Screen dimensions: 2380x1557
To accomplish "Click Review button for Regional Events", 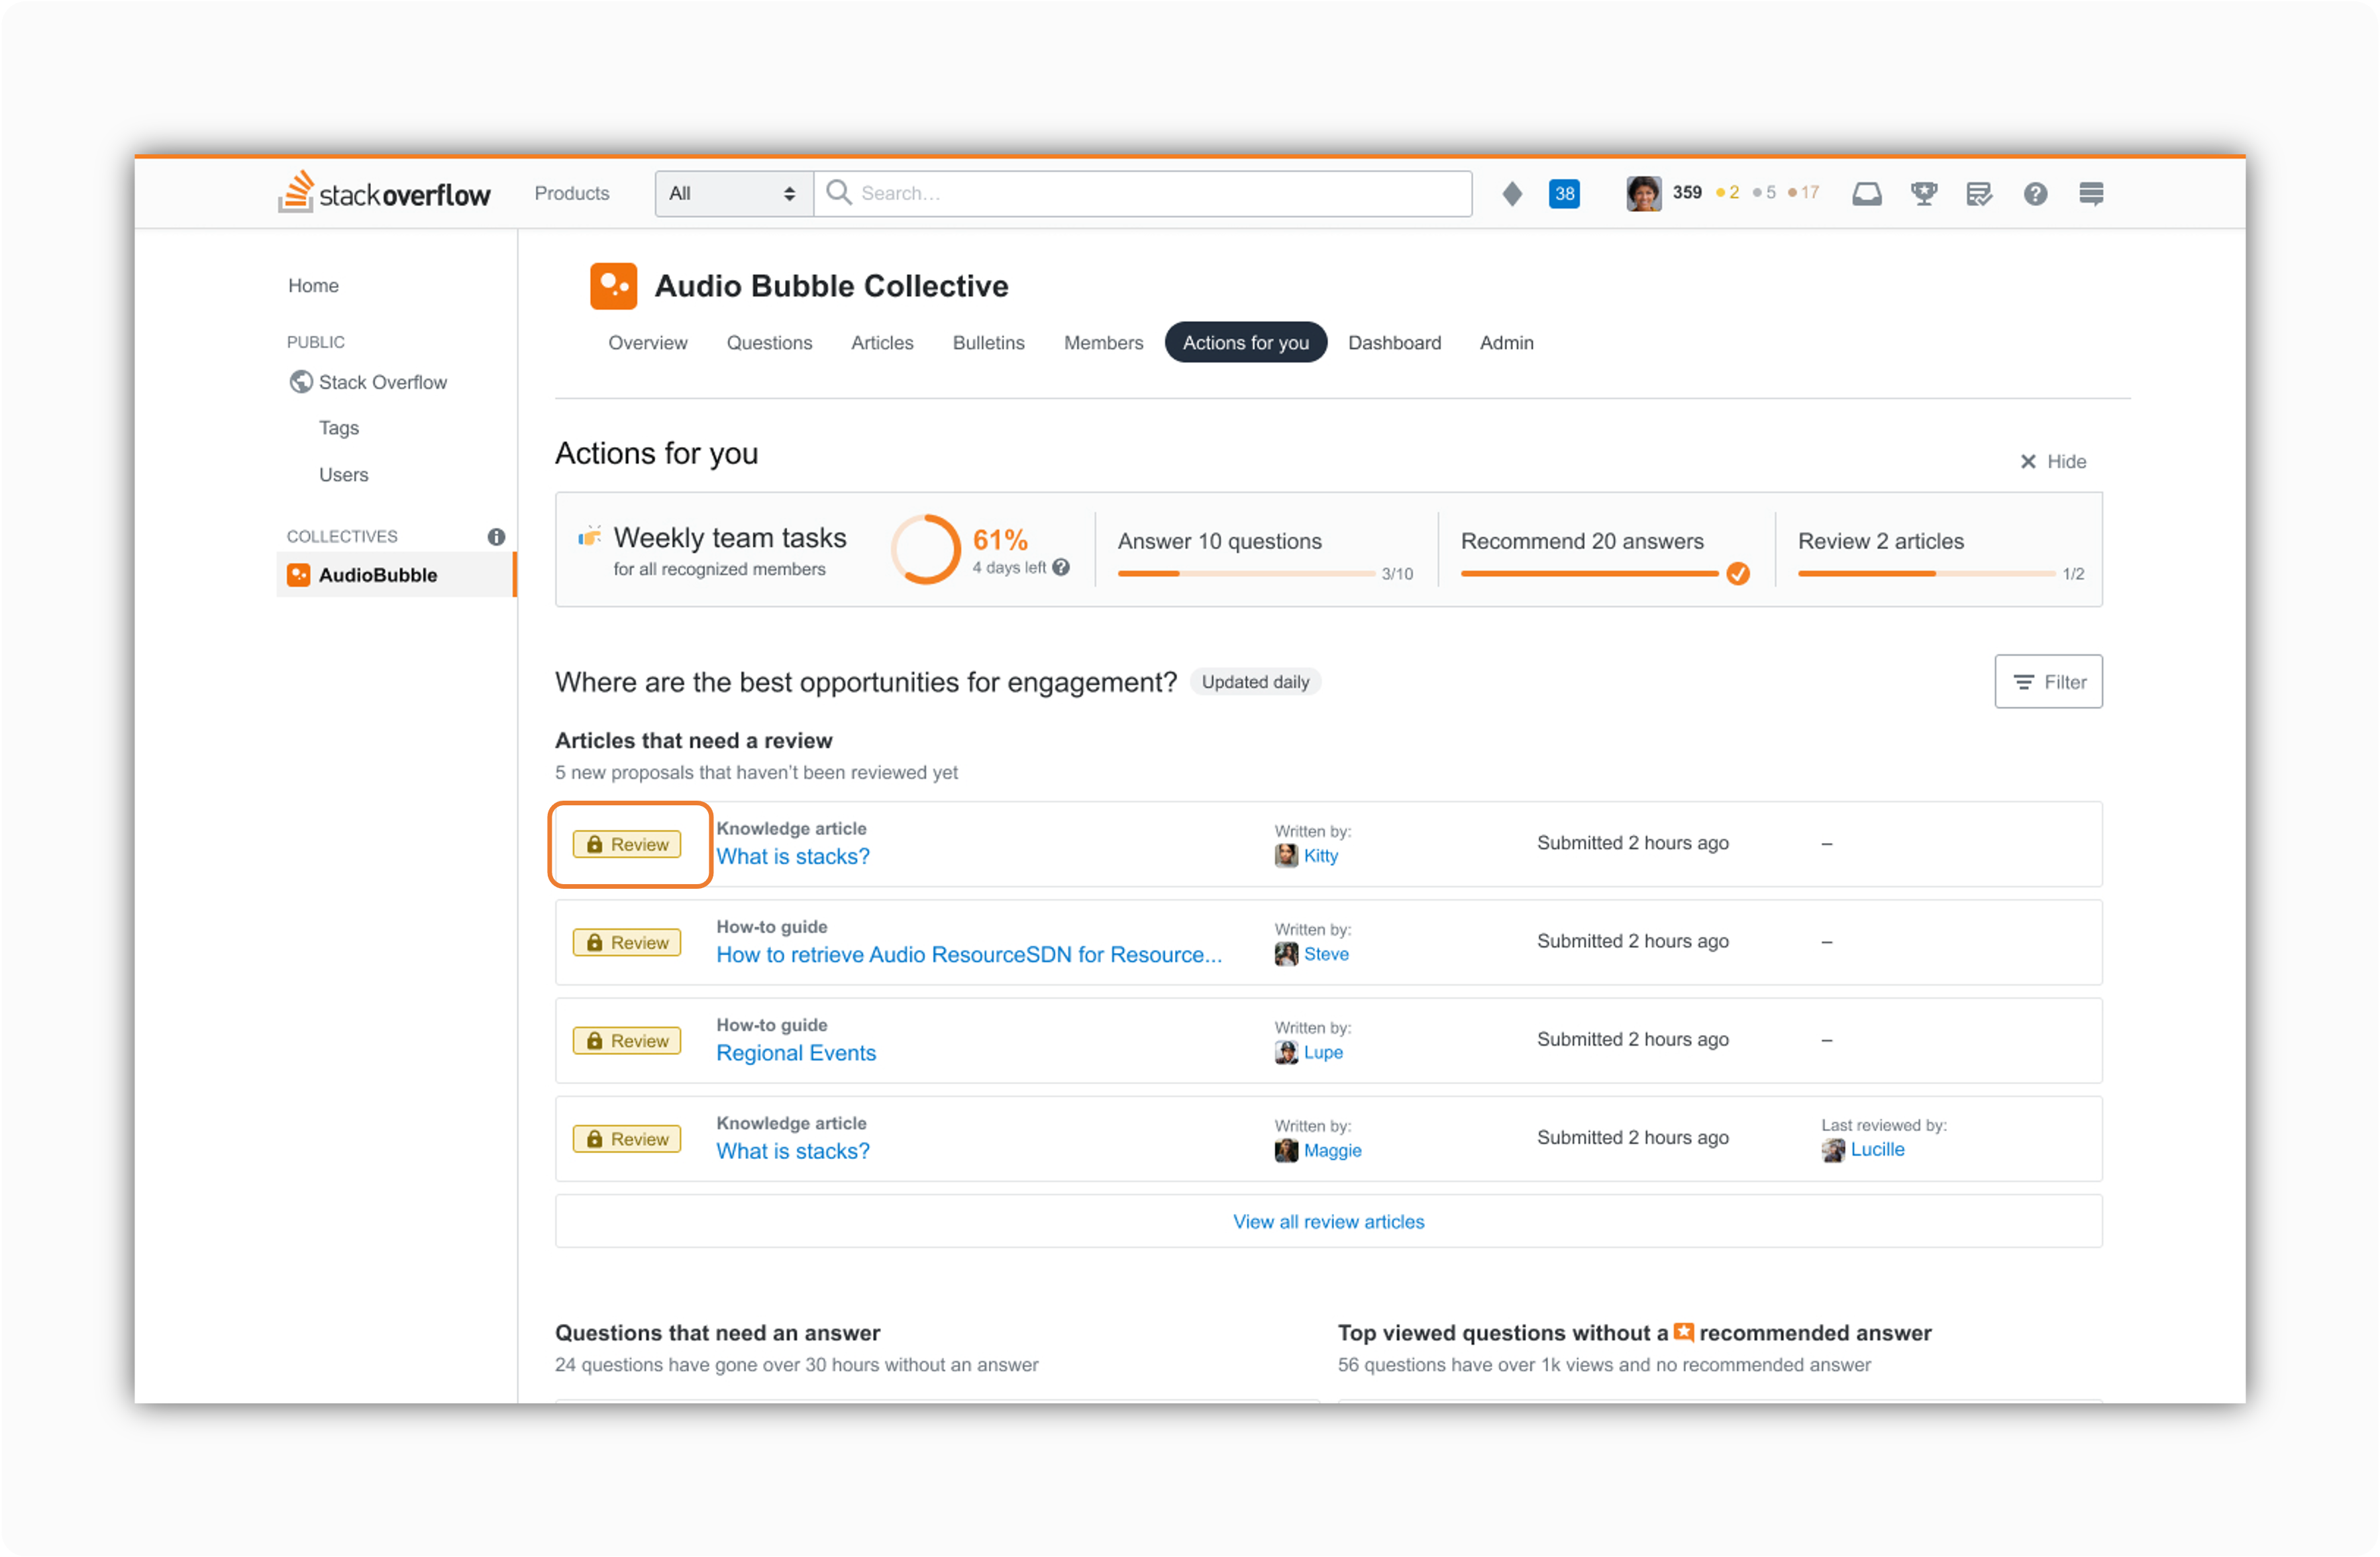I will 627,1040.
